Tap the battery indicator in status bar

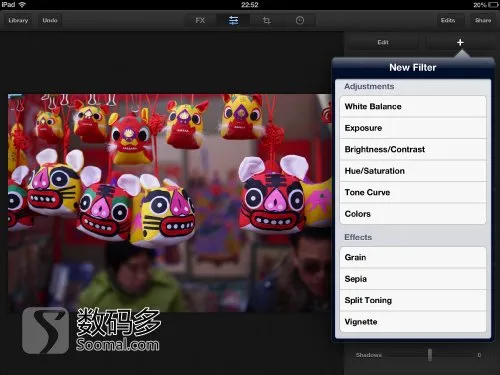[x=493, y=5]
